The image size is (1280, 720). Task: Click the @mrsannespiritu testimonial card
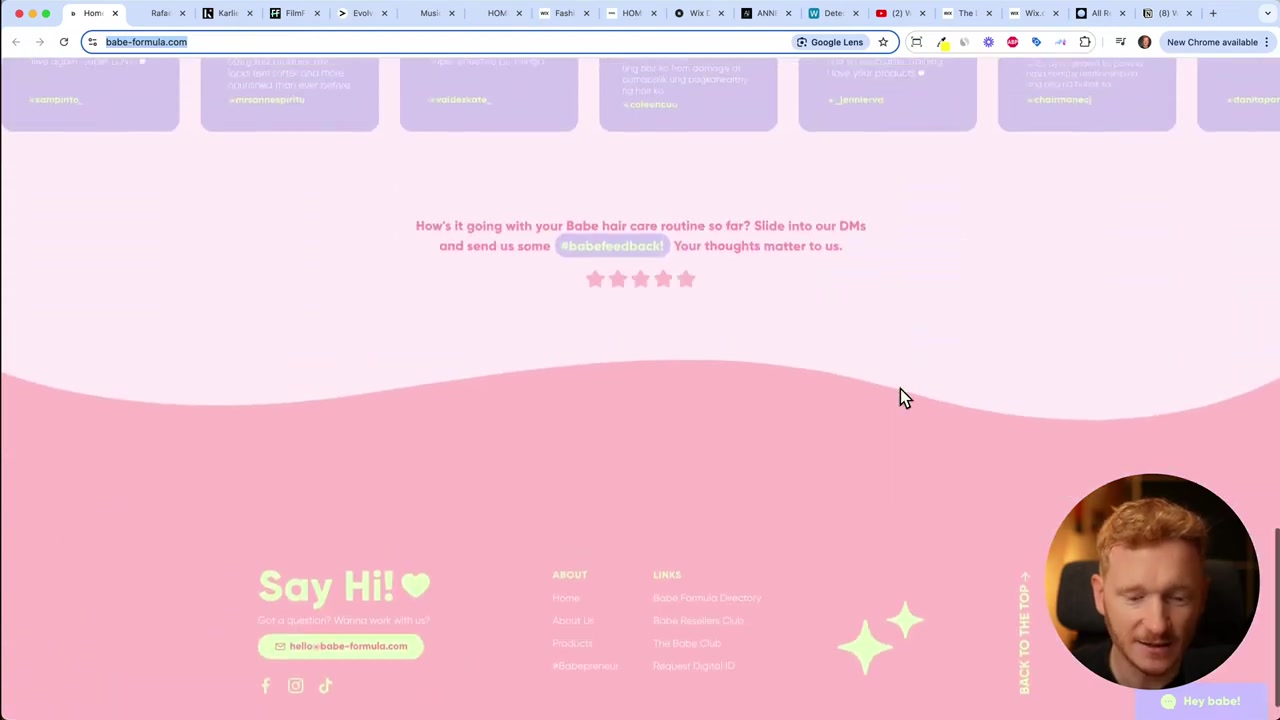pos(289,95)
